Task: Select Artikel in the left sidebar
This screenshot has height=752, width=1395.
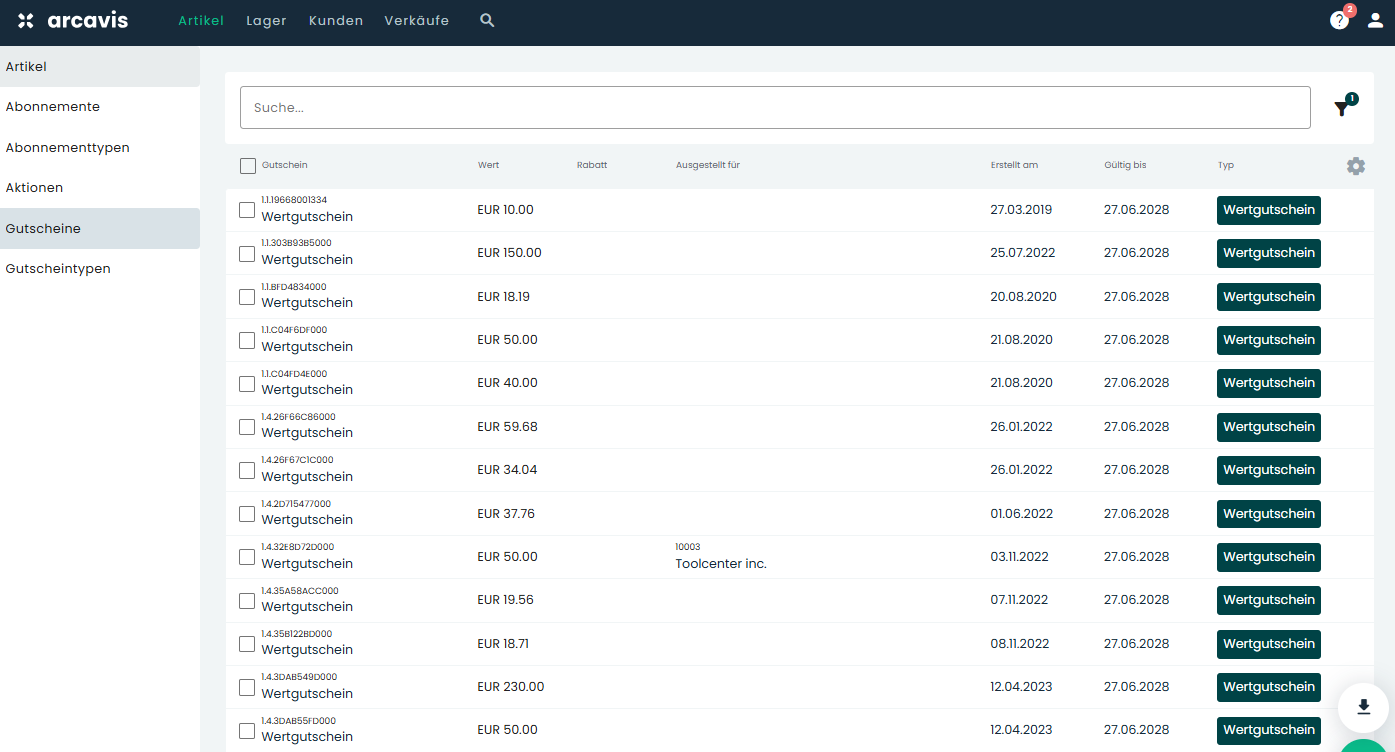Action: coord(100,66)
